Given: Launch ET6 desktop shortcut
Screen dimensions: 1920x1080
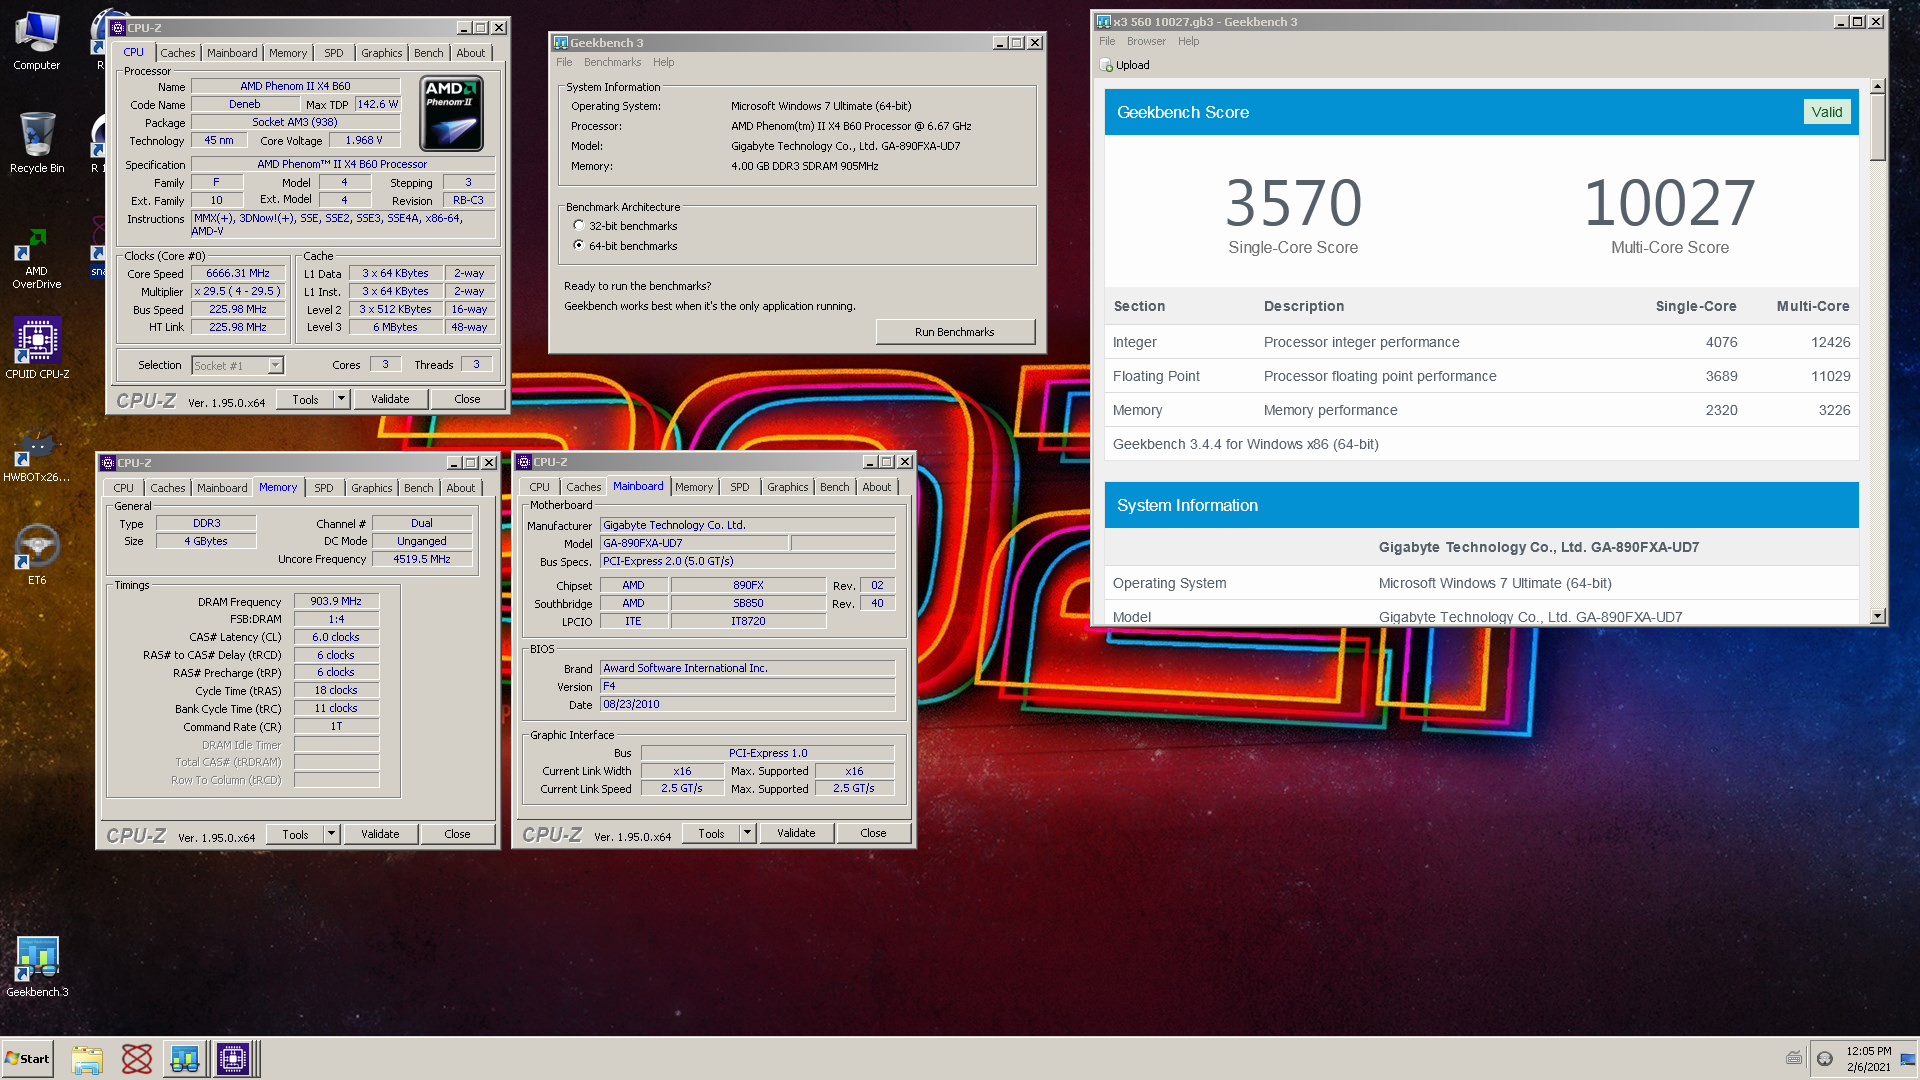Looking at the screenshot, I should [x=37, y=555].
